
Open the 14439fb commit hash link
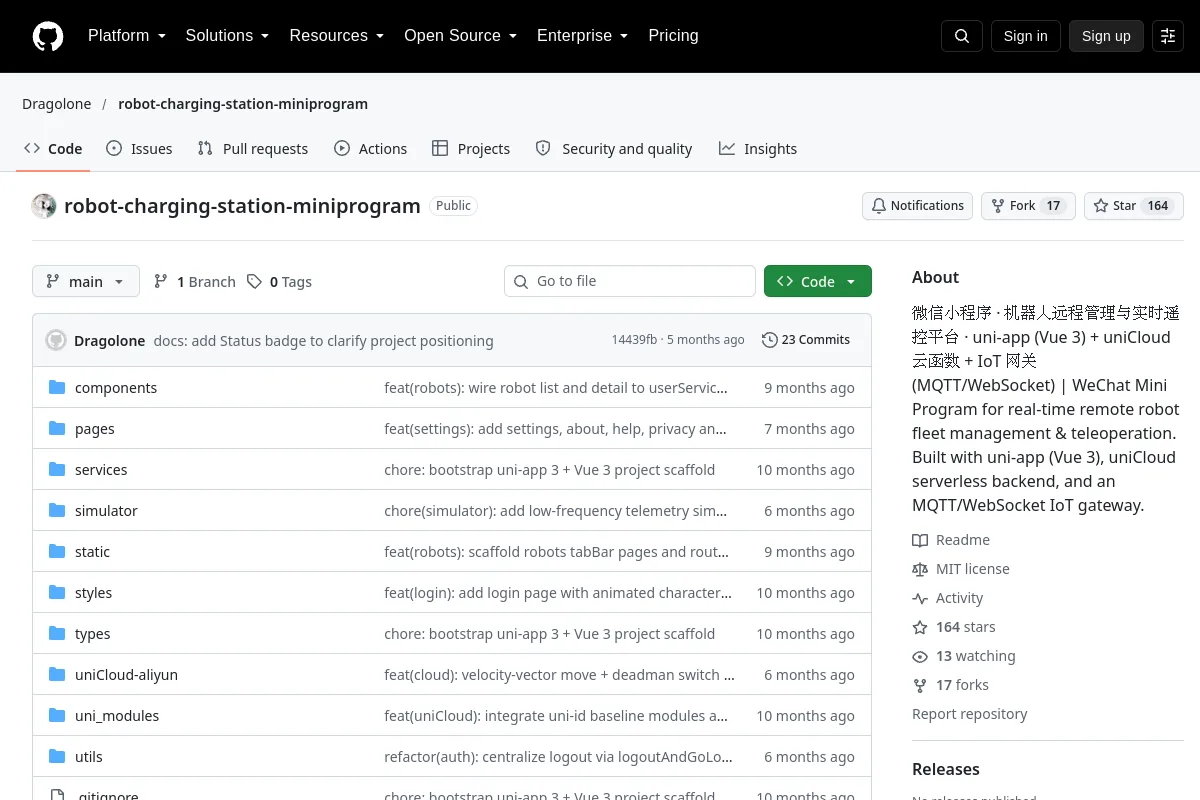click(634, 340)
